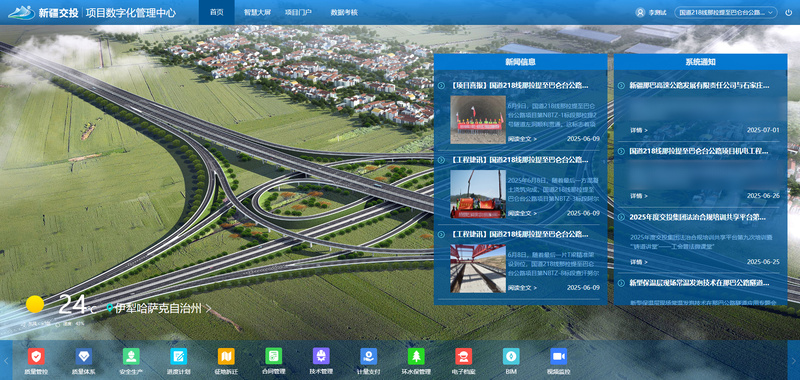Click 详情 for the 2025-07-01 notice

click(x=639, y=130)
